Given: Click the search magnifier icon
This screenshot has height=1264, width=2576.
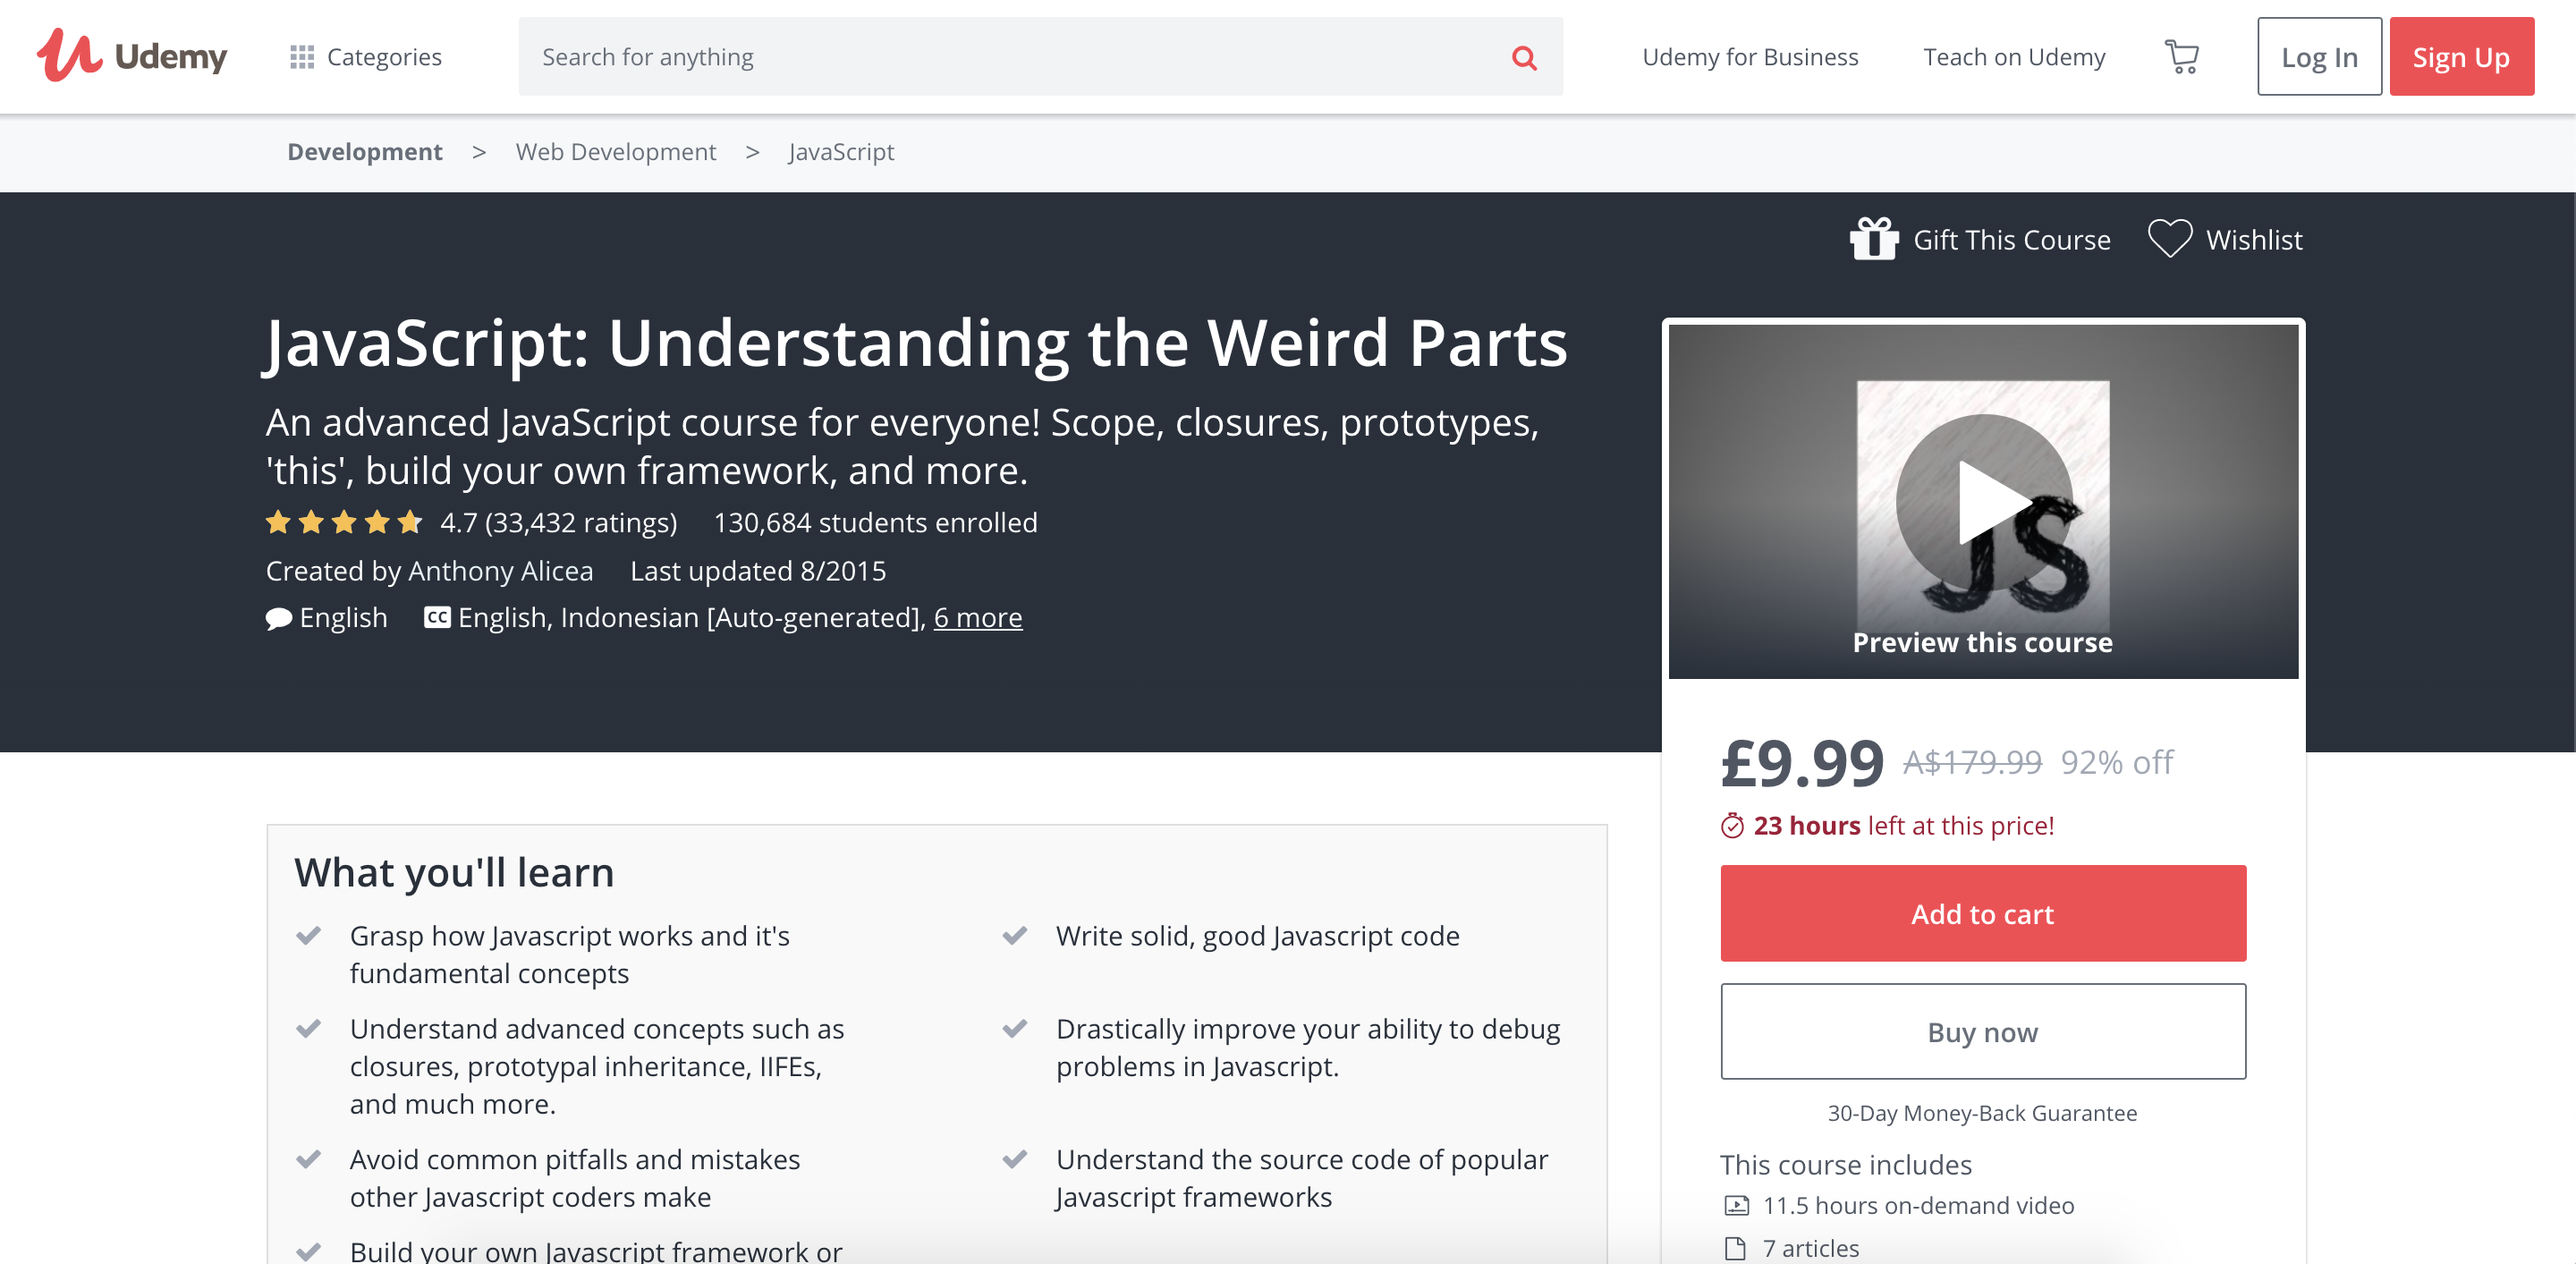Looking at the screenshot, I should 1523,58.
